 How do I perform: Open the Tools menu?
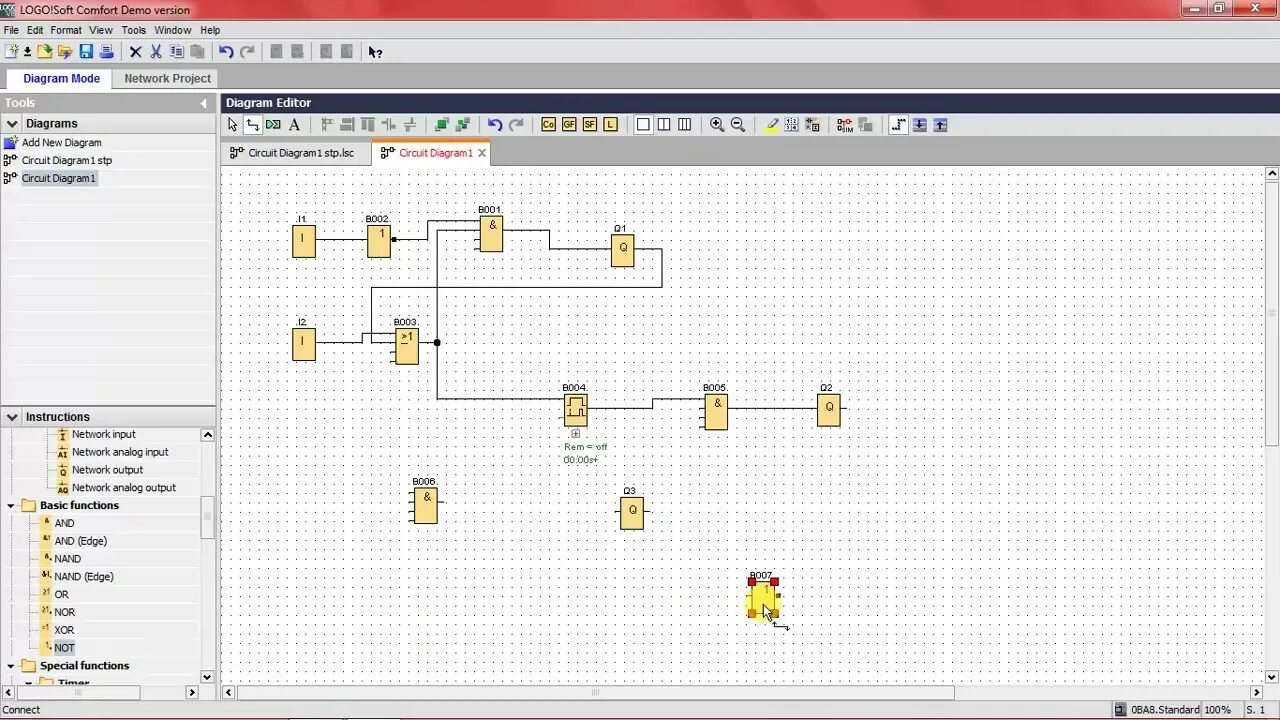(134, 30)
